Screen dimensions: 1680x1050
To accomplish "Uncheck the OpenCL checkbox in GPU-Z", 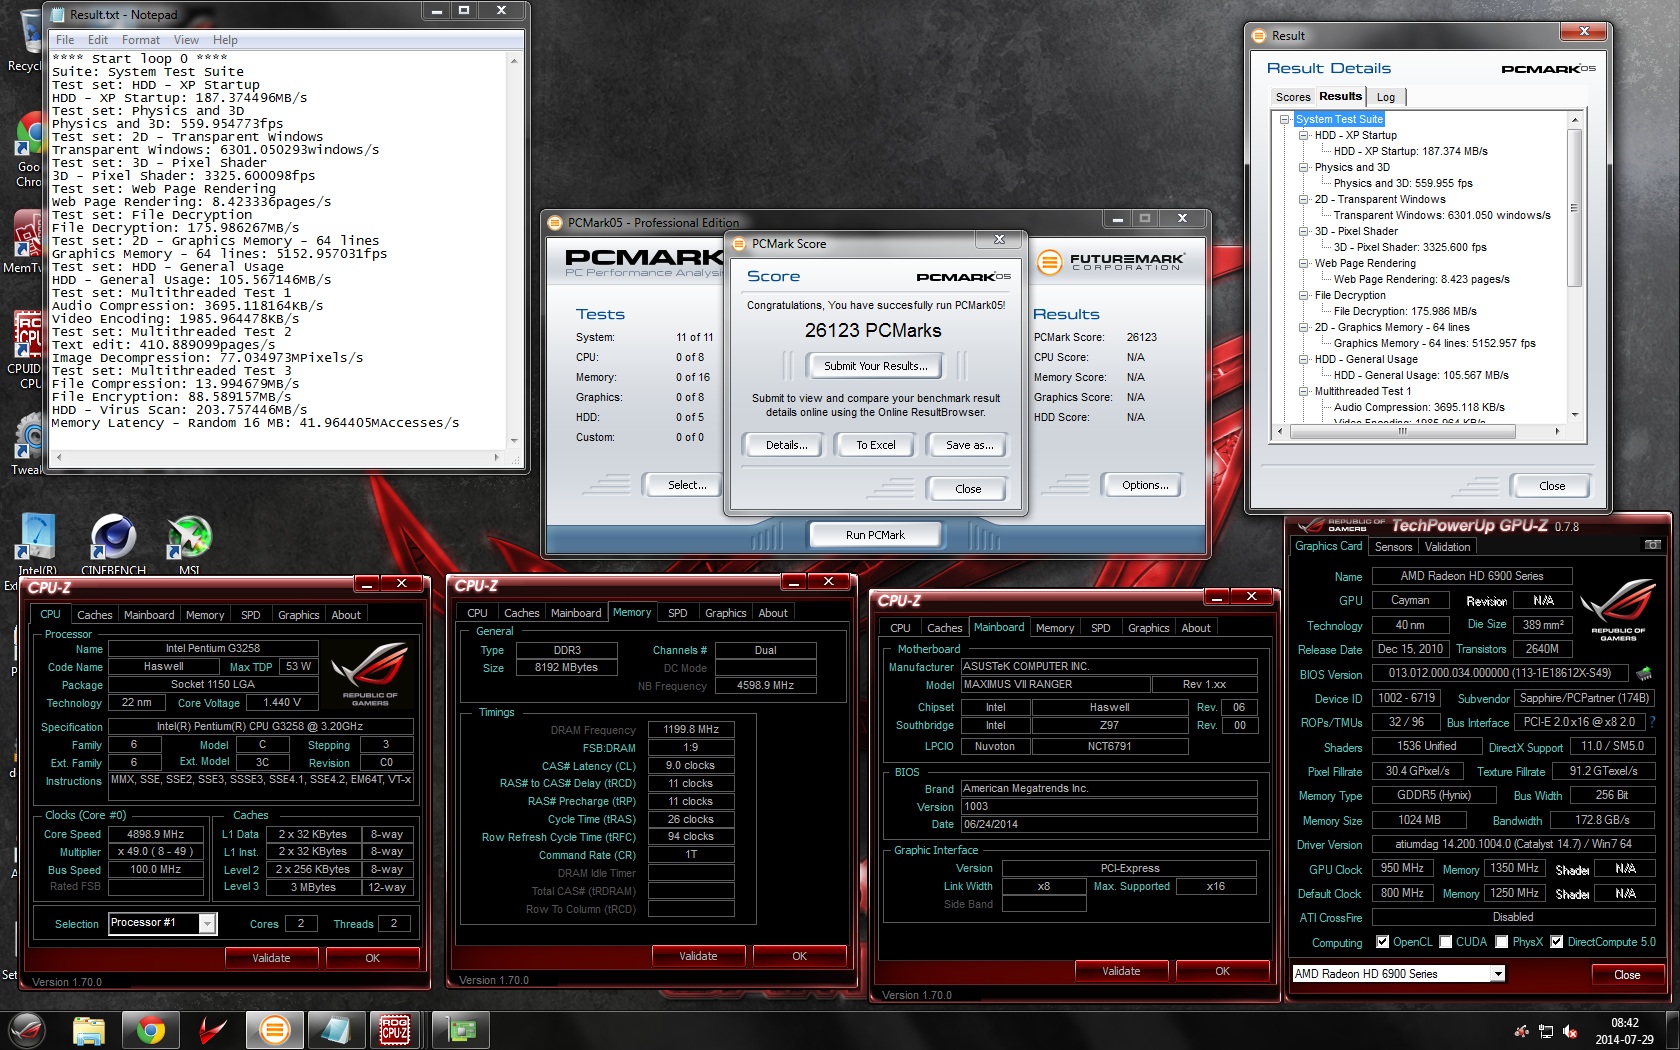I will (x=1382, y=942).
